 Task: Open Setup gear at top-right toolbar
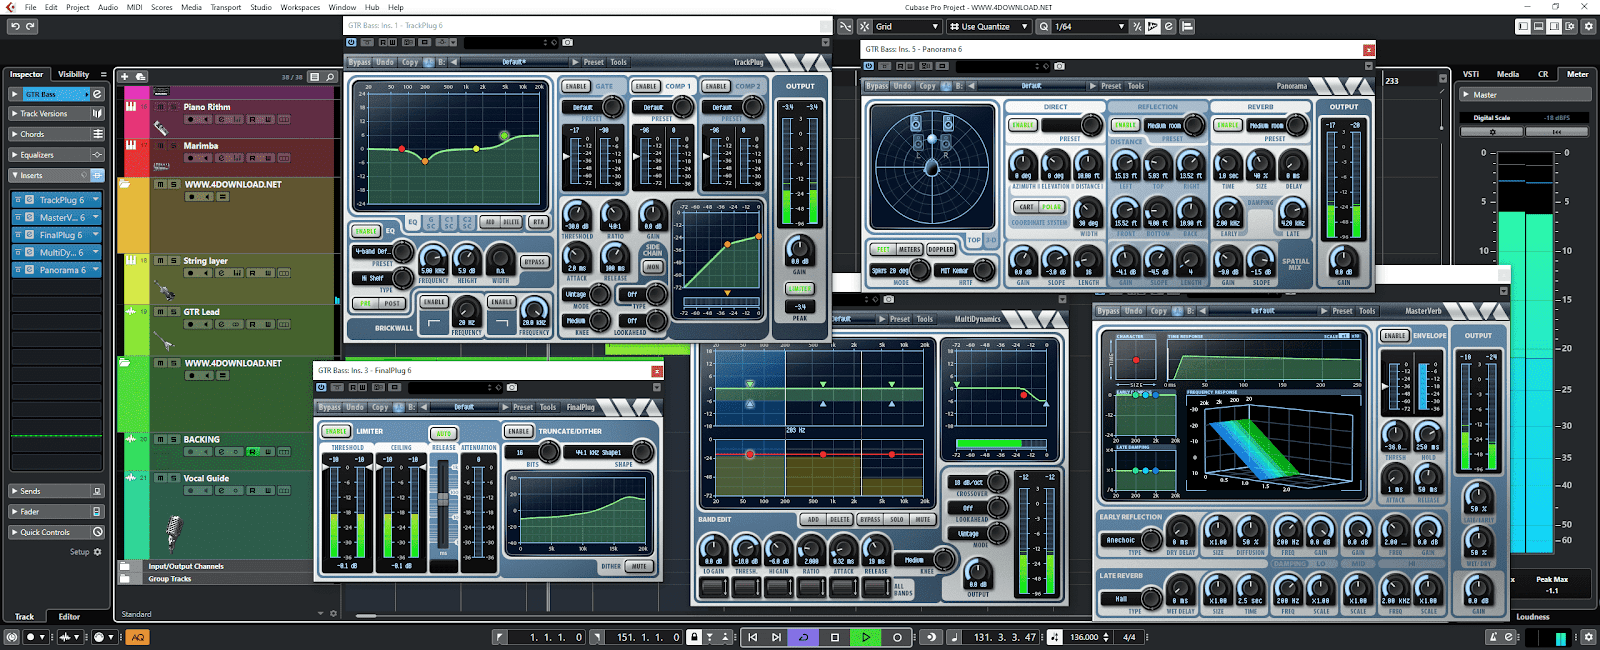pos(1589,26)
